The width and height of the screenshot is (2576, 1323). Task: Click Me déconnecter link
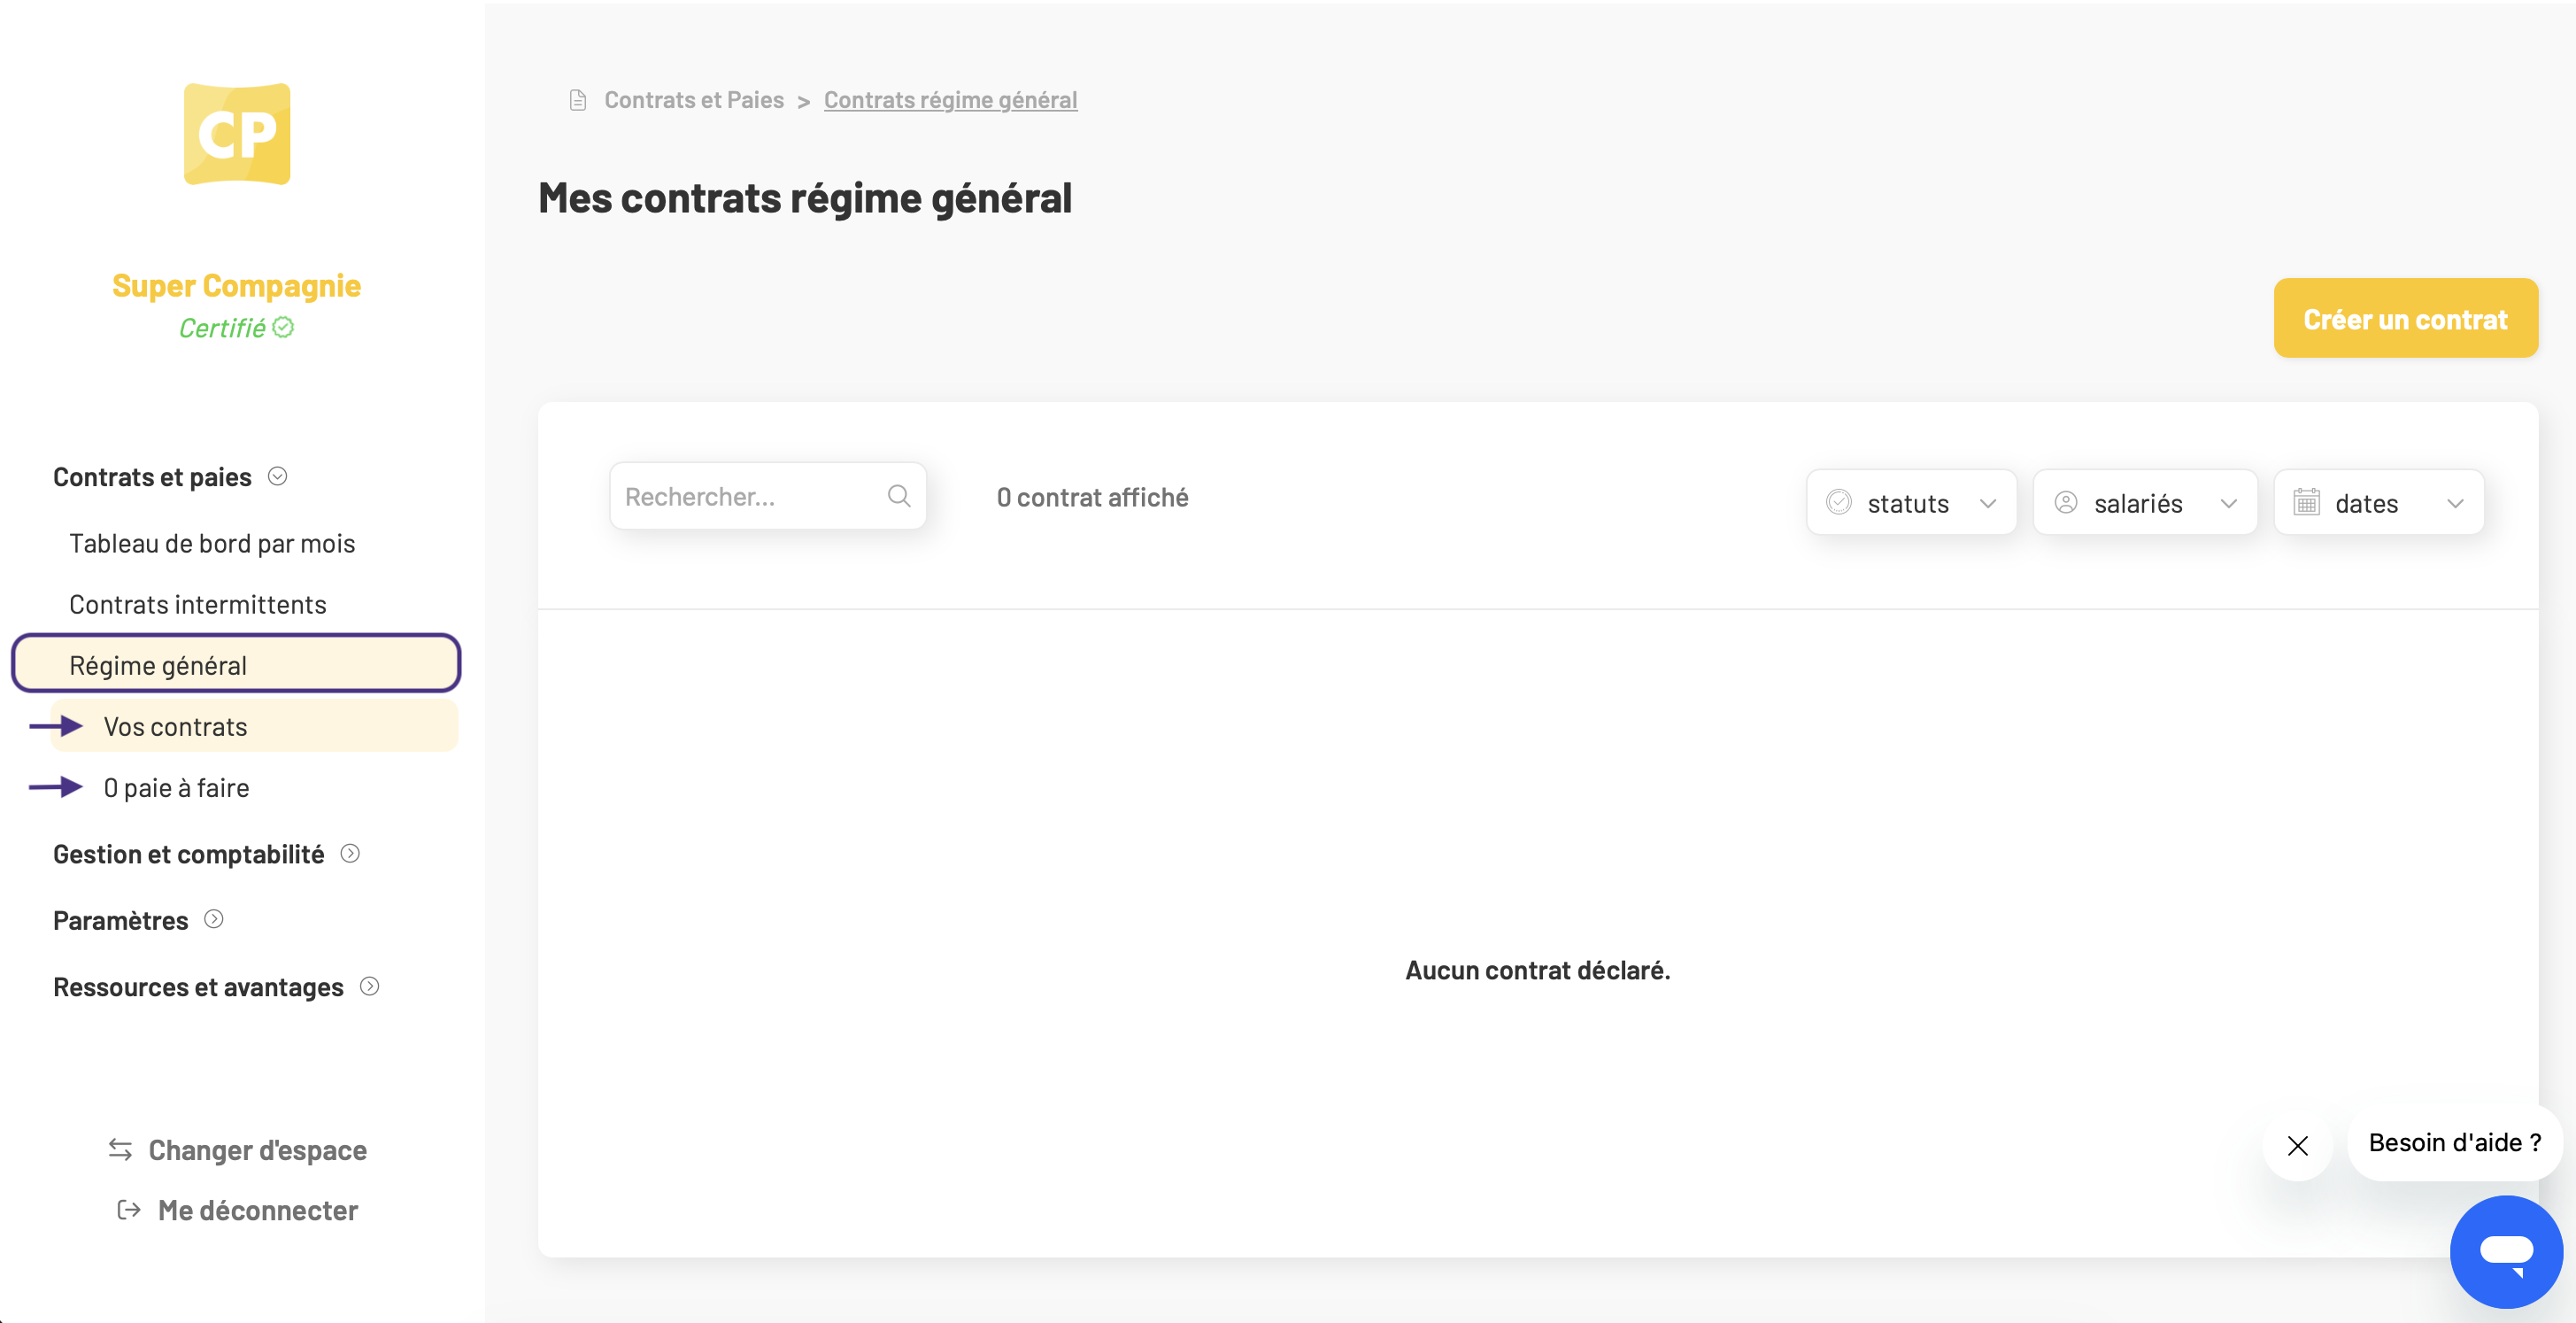[x=258, y=1210]
